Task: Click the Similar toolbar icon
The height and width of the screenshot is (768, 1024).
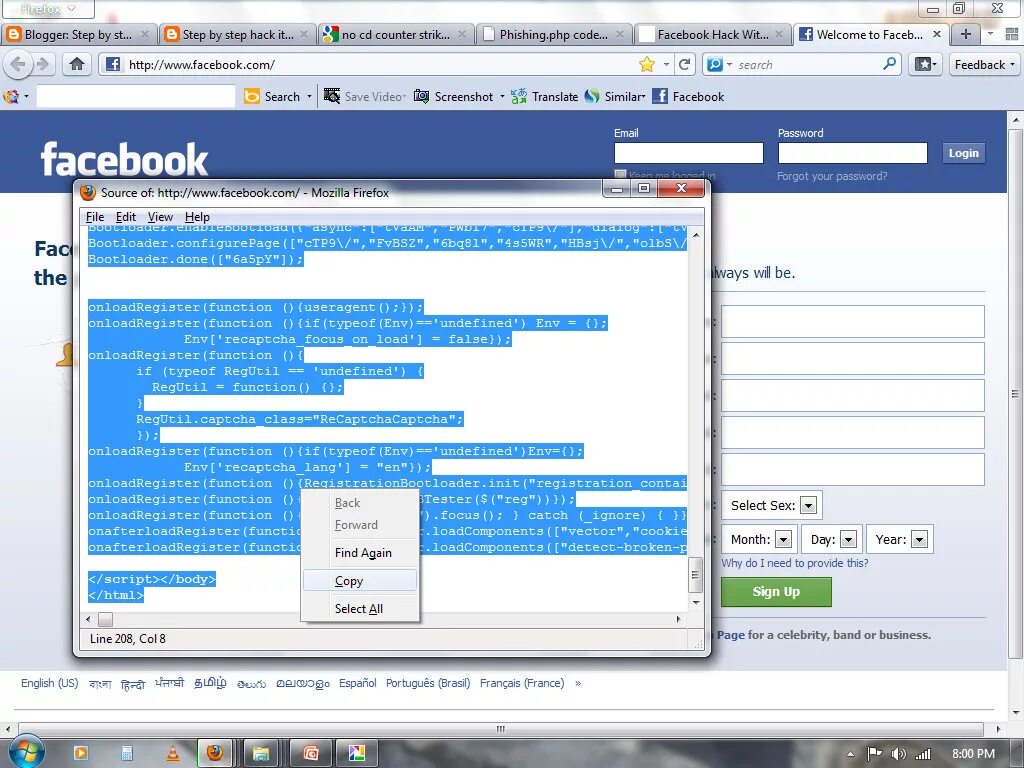Action: (x=592, y=97)
